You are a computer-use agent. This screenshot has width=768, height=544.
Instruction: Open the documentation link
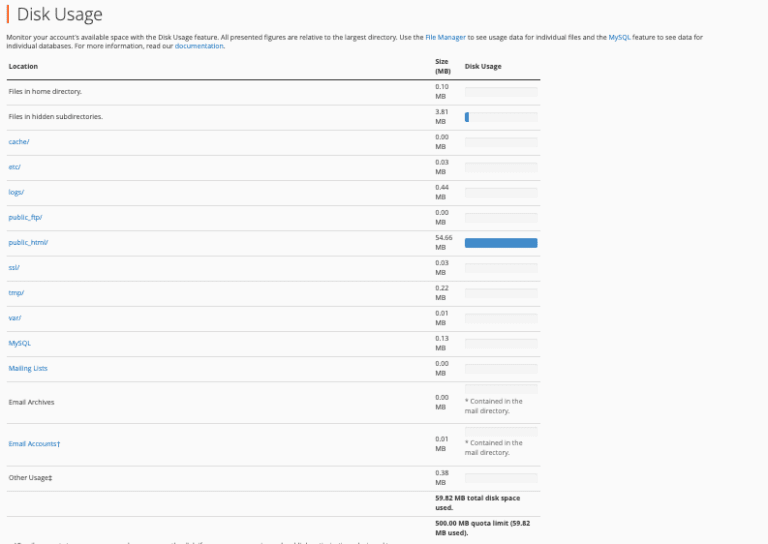(199, 46)
